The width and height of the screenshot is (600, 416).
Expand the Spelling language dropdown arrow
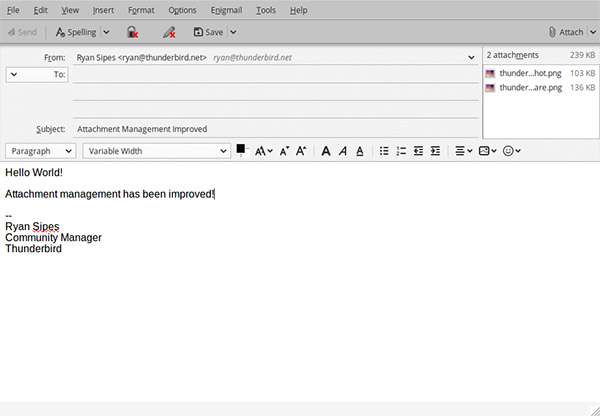point(106,32)
